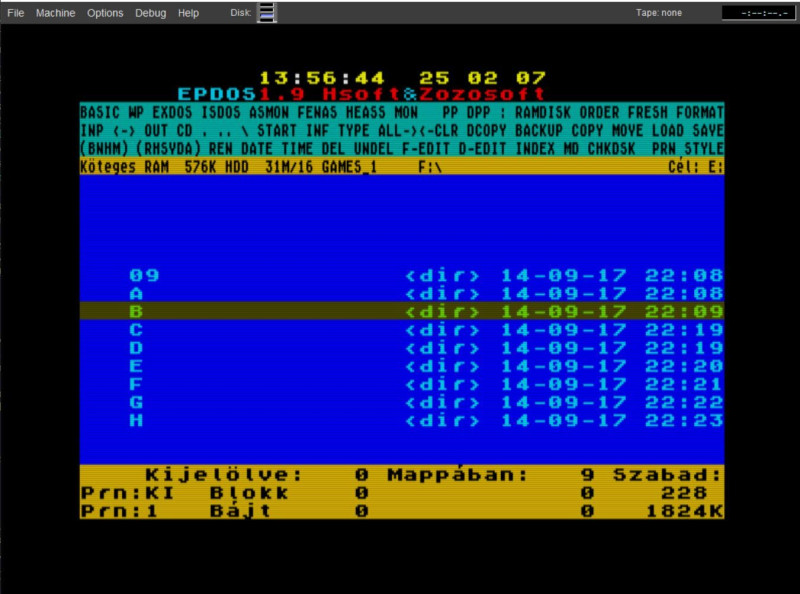Select the highlighted B directory entry
The height and width of the screenshot is (594, 800).
[x=402, y=312]
